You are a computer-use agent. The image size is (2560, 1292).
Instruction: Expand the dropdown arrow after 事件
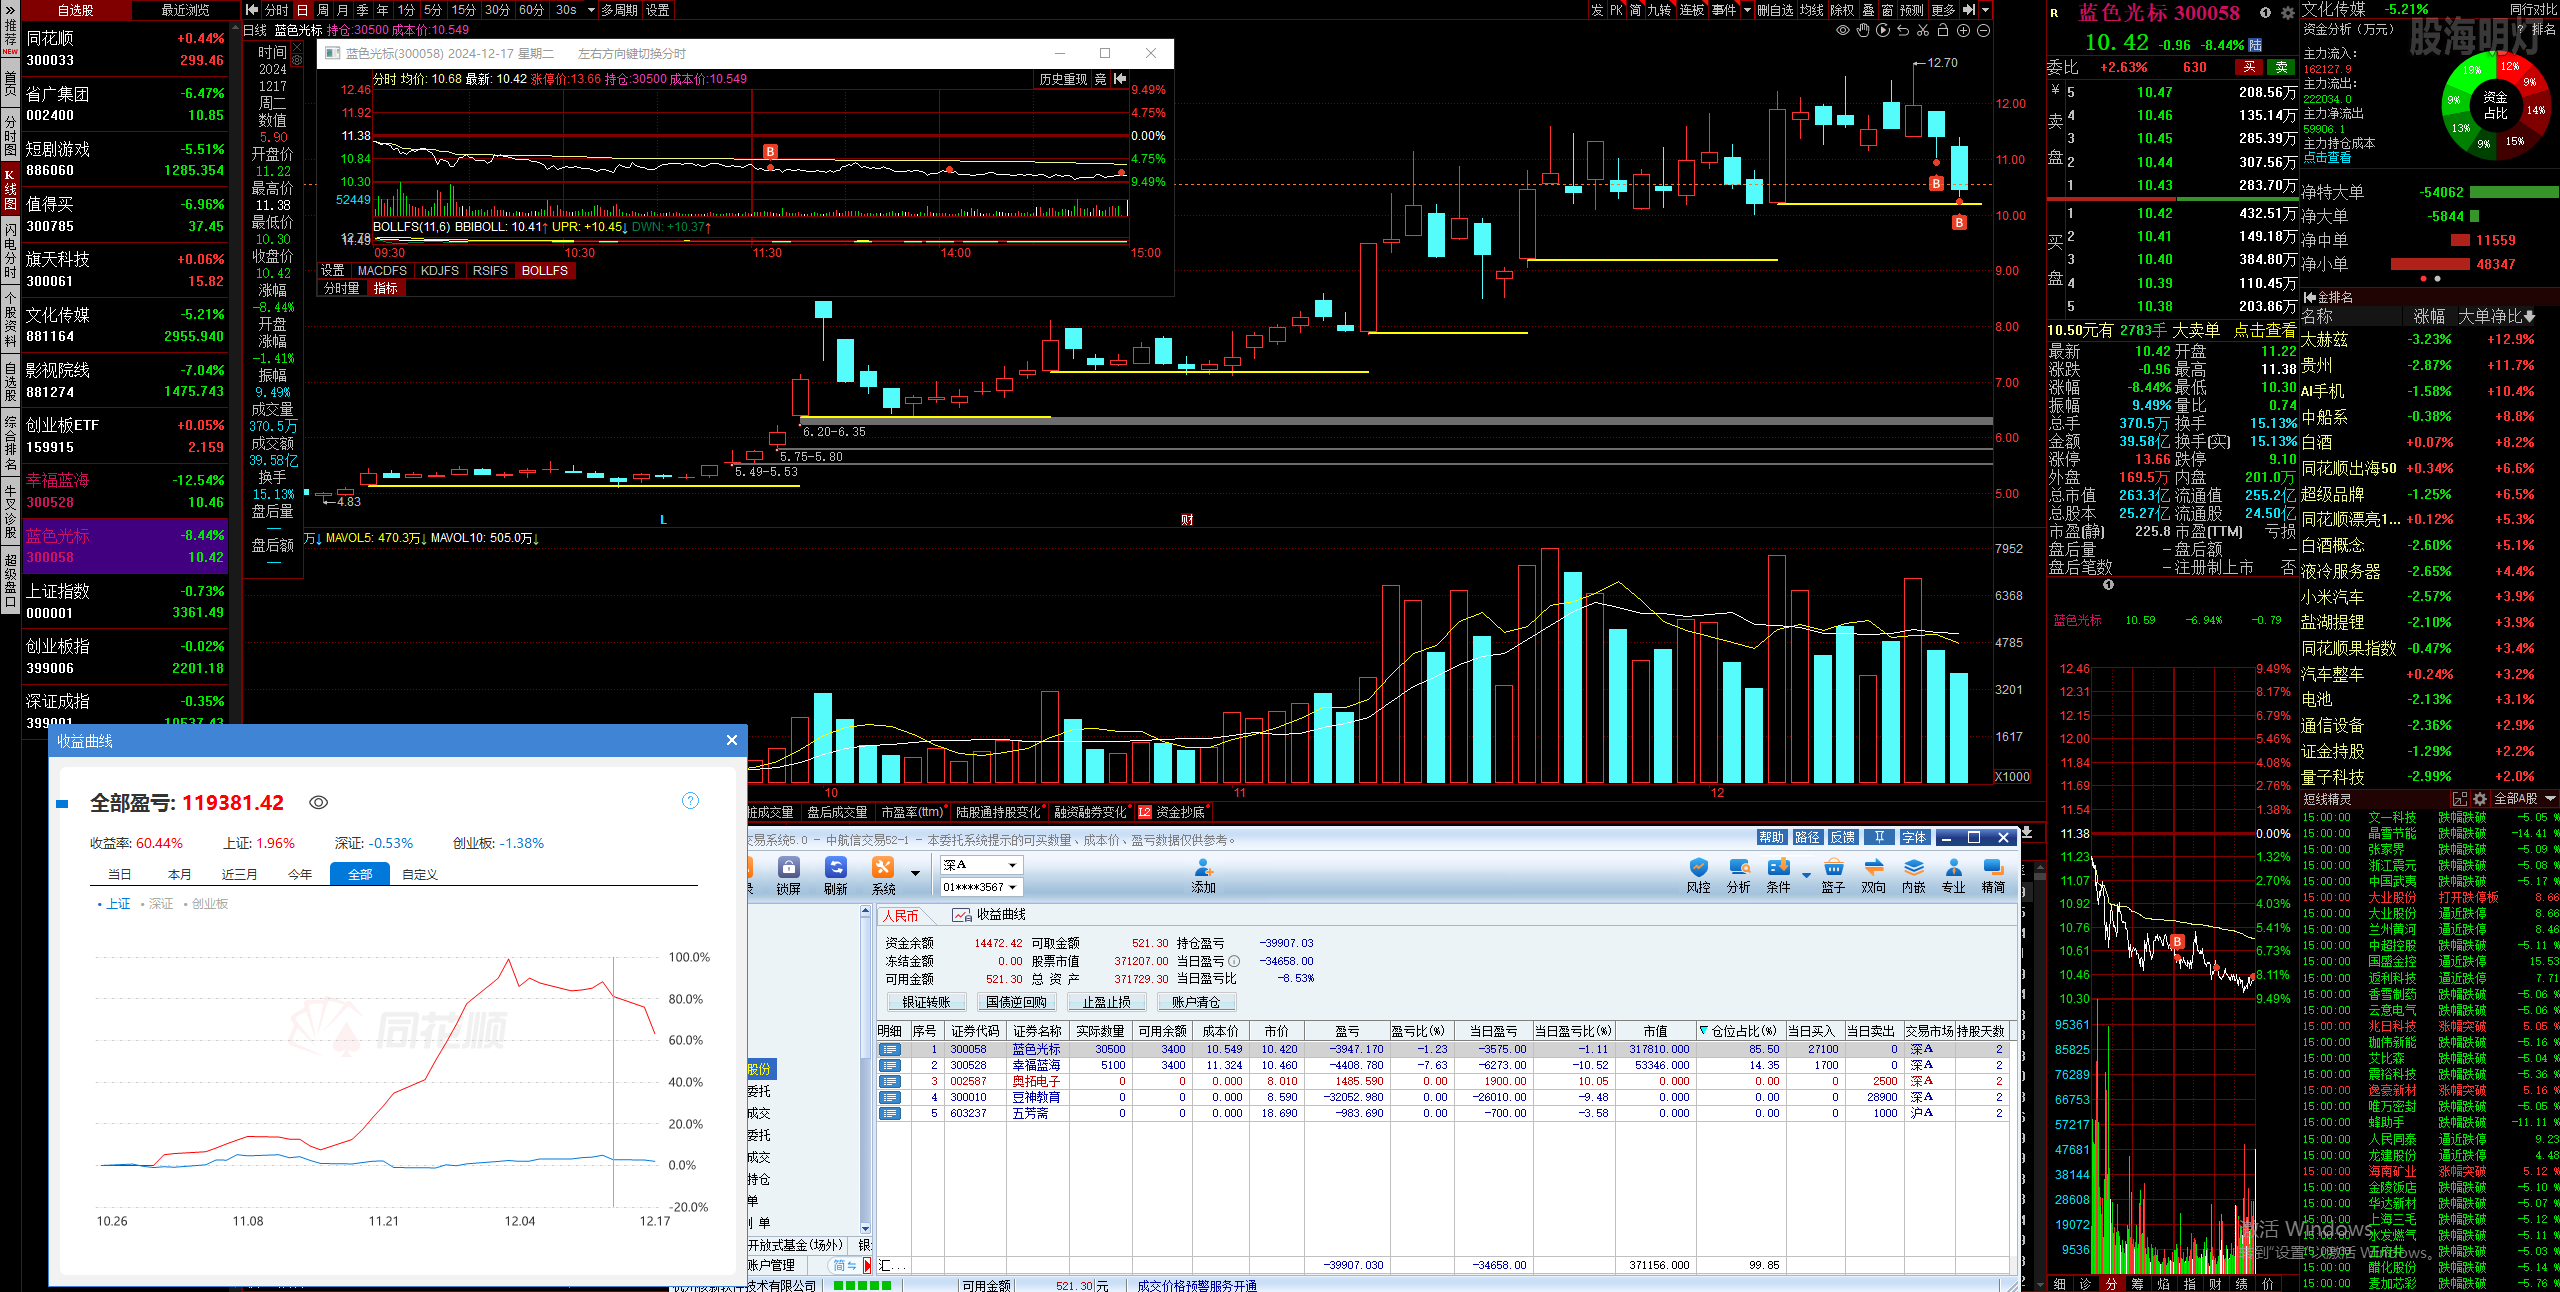[x=1747, y=10]
